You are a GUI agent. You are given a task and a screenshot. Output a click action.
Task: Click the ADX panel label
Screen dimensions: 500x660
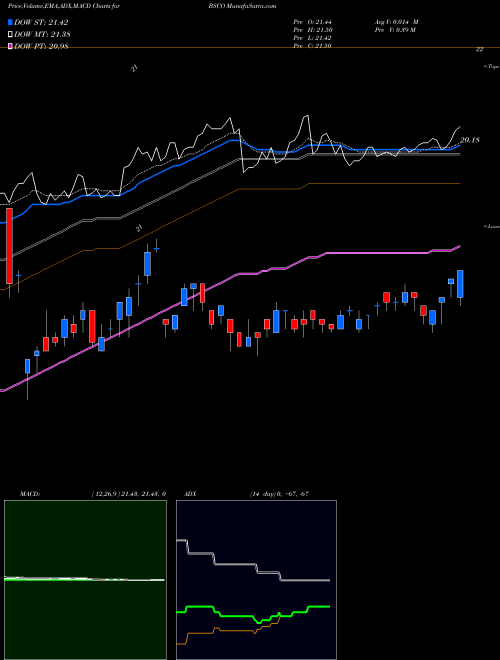pyautogui.click(x=190, y=494)
